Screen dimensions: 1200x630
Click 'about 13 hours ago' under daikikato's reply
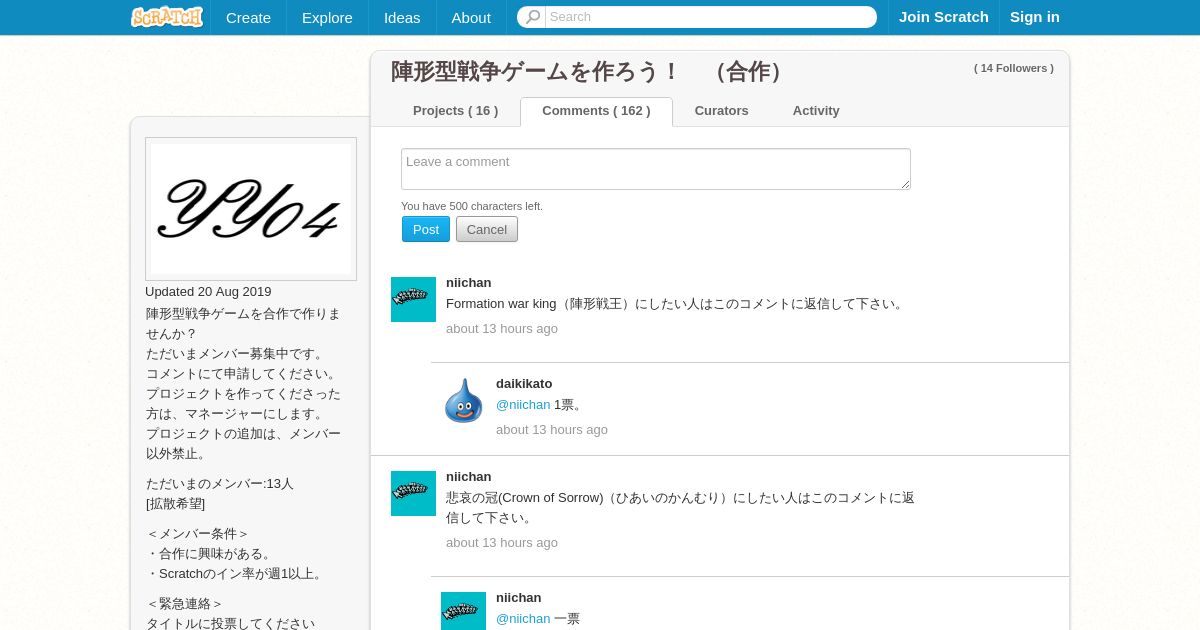[x=552, y=430]
